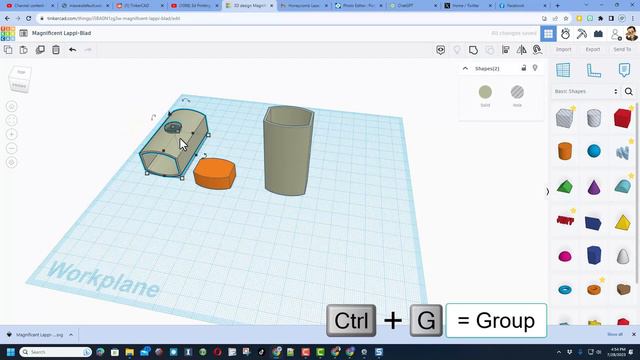Pick the navy Polygon shape
640x360 pixels.
click(594, 255)
